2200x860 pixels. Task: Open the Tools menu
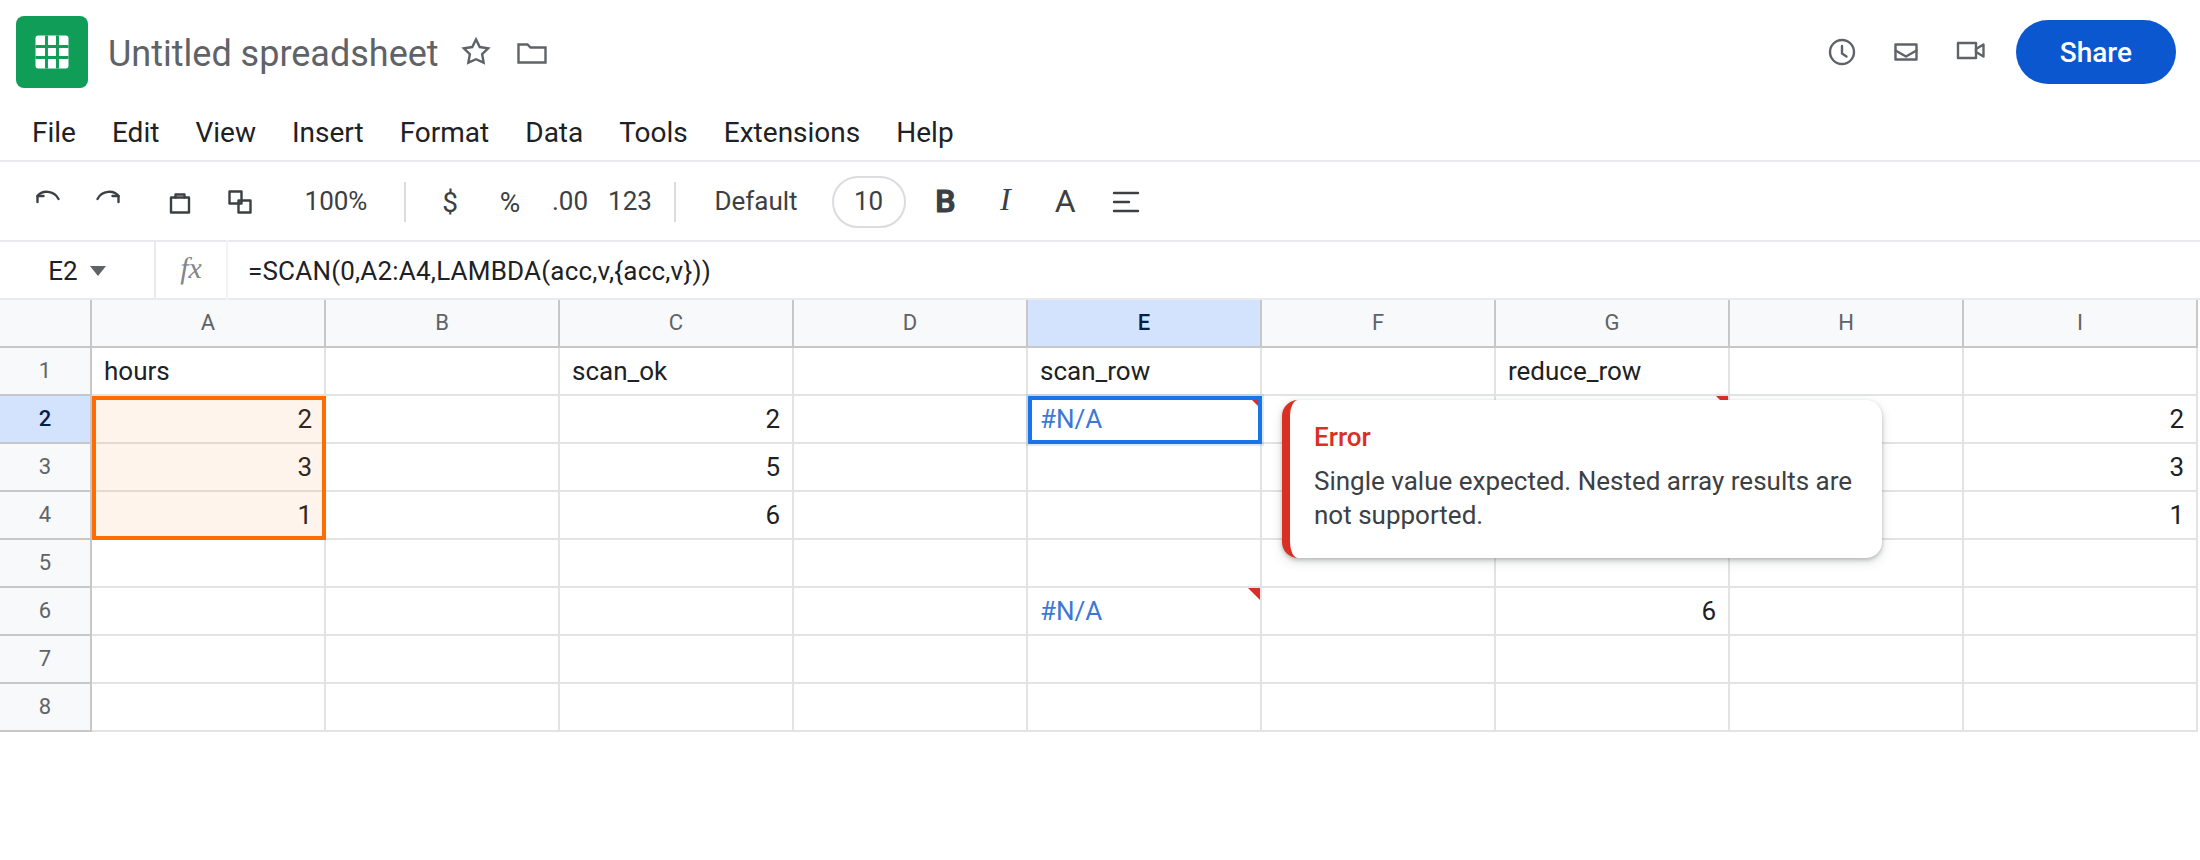pos(653,132)
